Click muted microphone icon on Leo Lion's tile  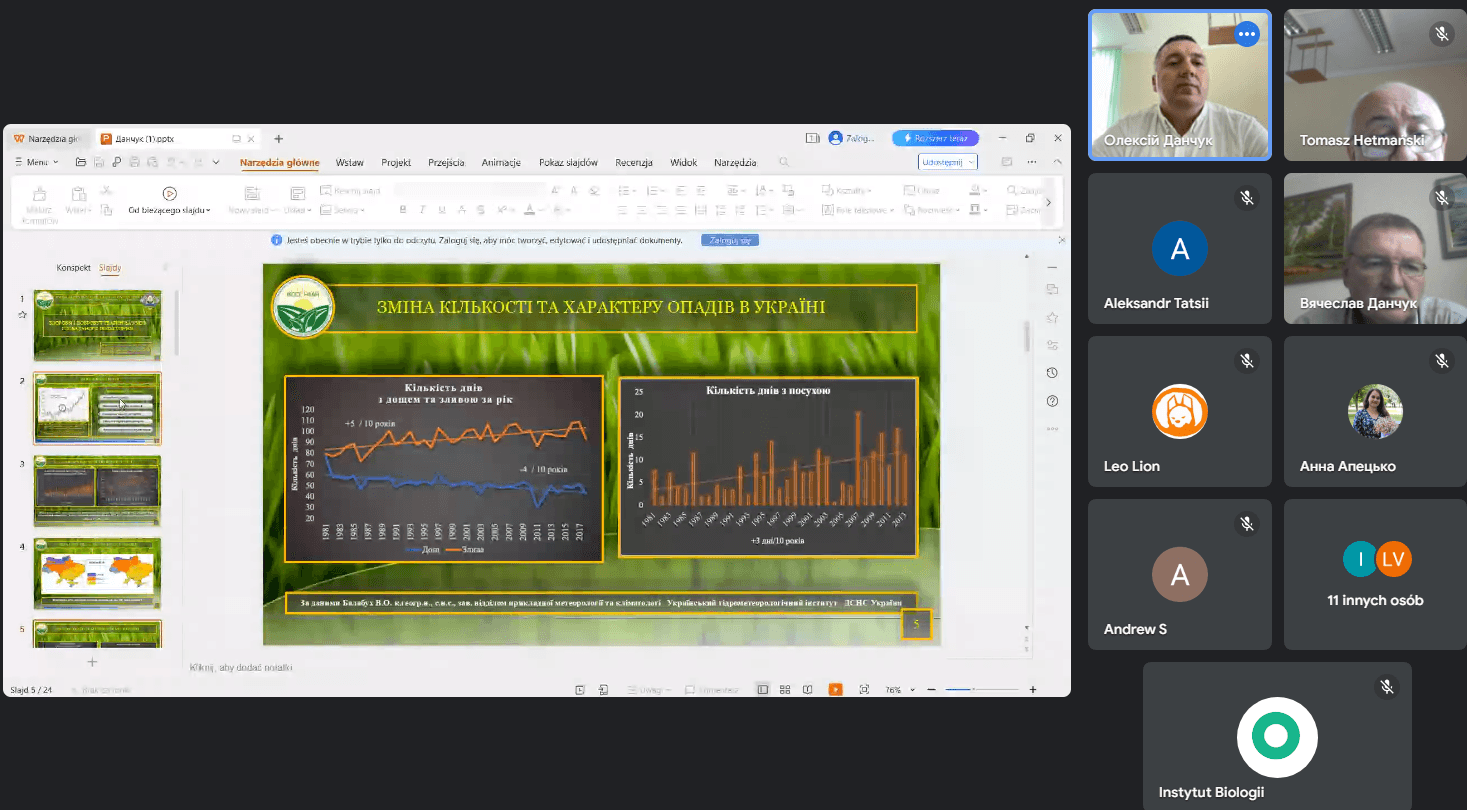(1247, 361)
